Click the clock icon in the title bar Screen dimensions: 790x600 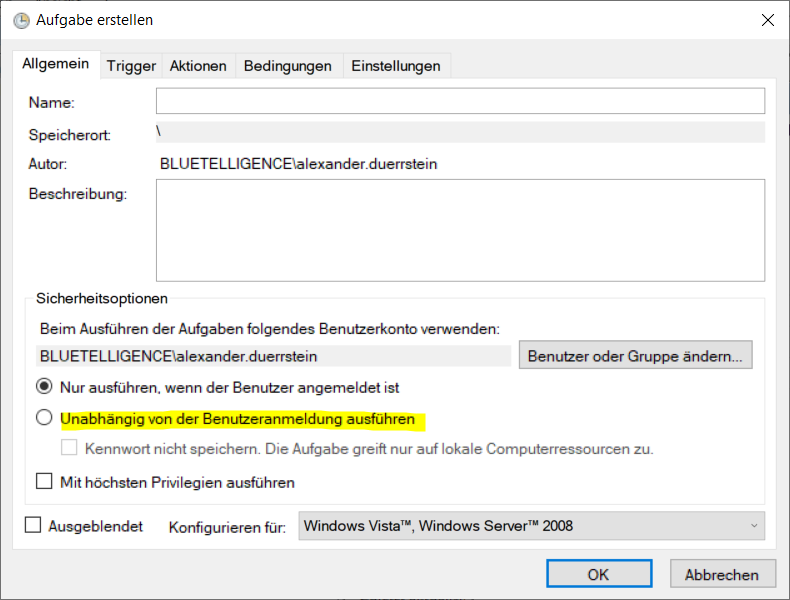click(x=21, y=20)
